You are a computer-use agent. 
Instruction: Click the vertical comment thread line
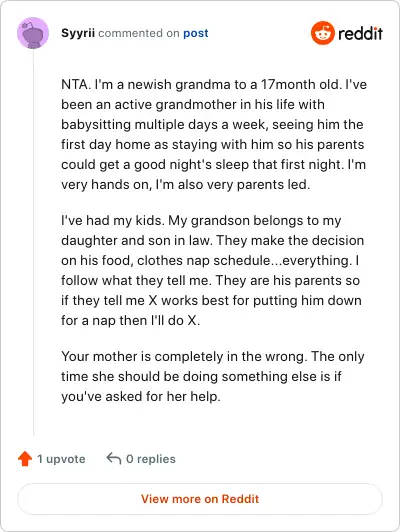(33, 242)
